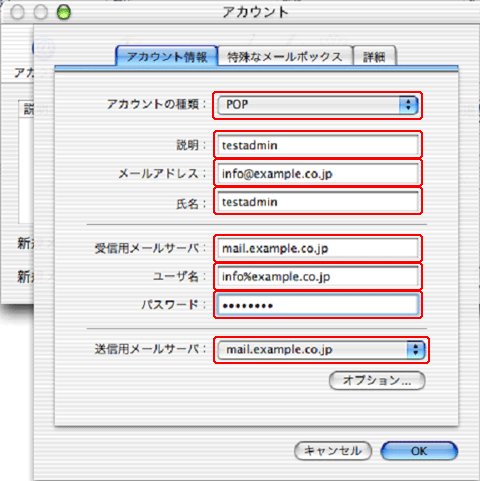Click the ユーザ名 input field
The height and width of the screenshot is (481, 480).
coord(318,277)
